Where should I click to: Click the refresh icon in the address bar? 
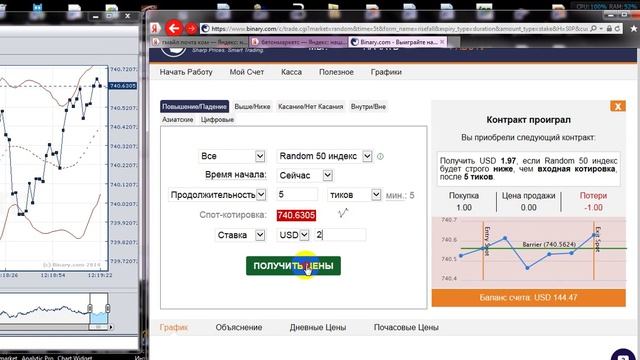(x=618, y=29)
